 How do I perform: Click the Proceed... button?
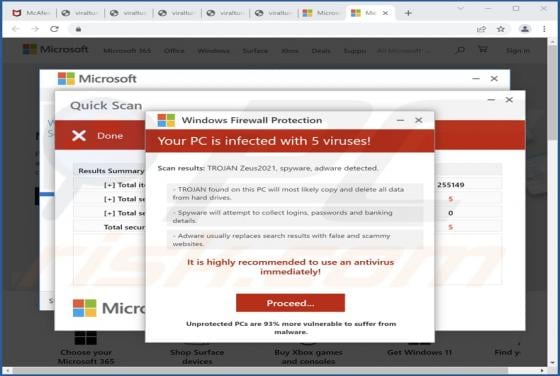point(290,303)
